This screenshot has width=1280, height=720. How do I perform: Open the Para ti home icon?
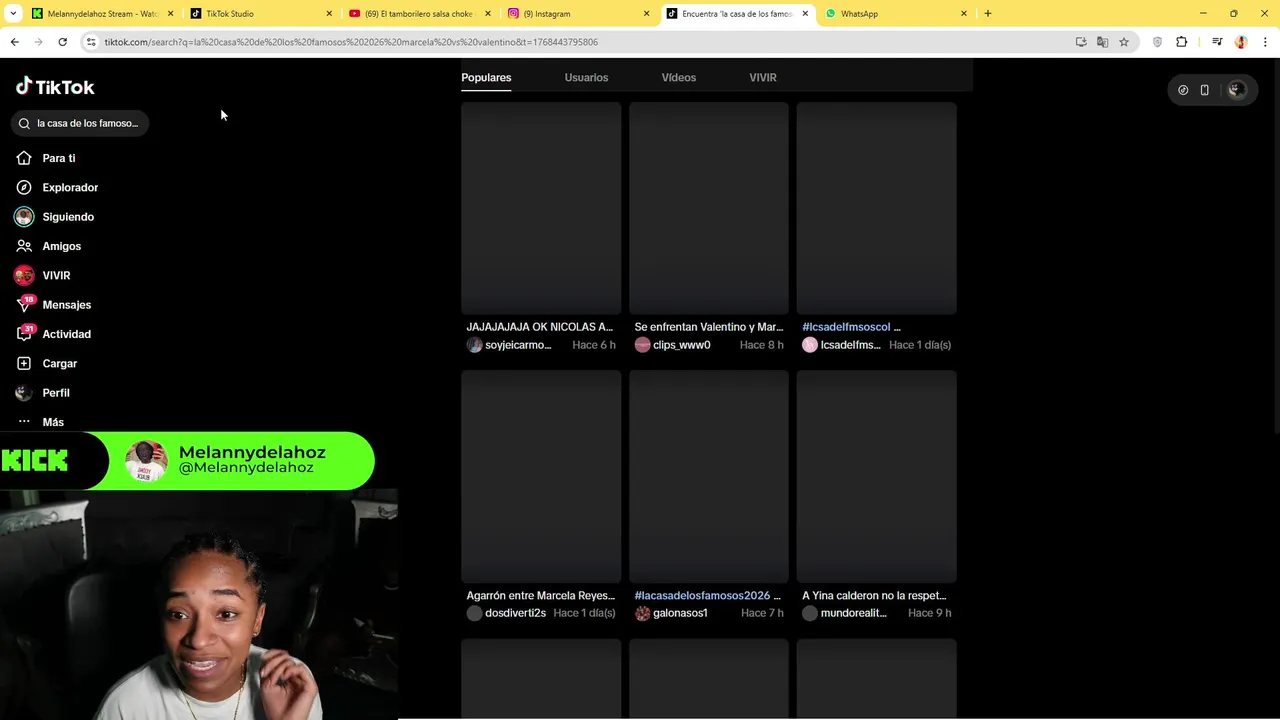click(x=24, y=158)
